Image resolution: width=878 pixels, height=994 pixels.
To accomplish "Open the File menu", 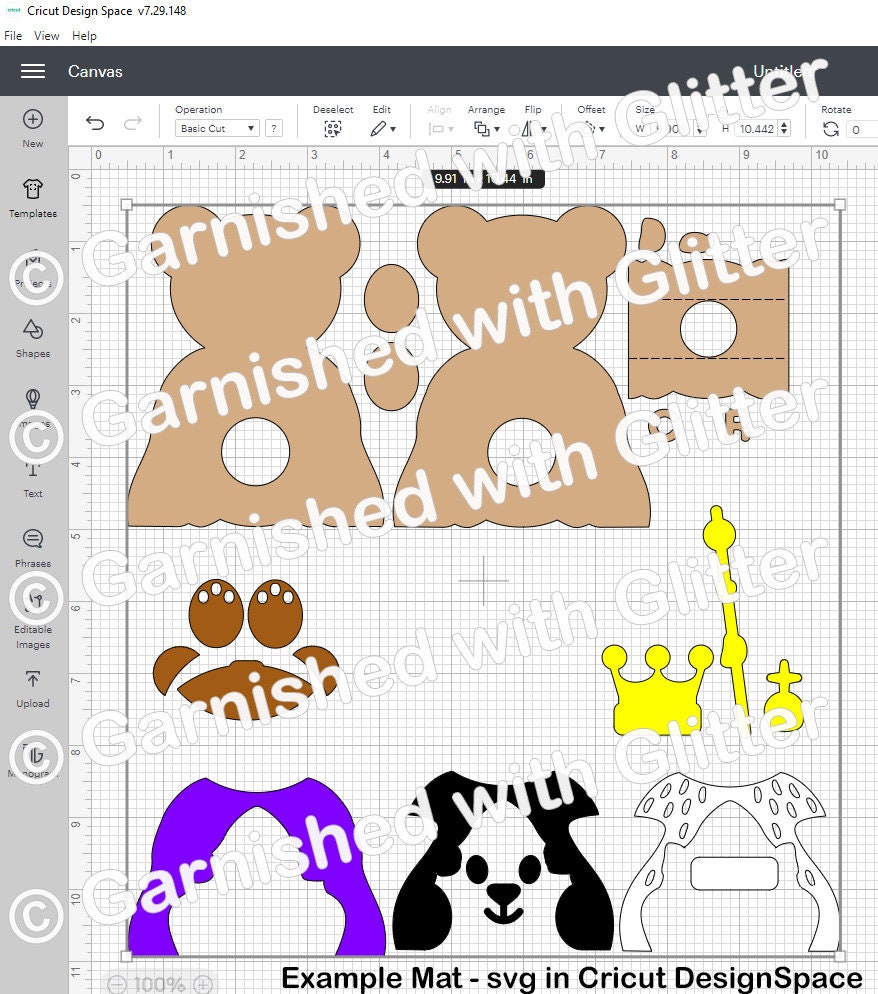I will tap(12, 36).
